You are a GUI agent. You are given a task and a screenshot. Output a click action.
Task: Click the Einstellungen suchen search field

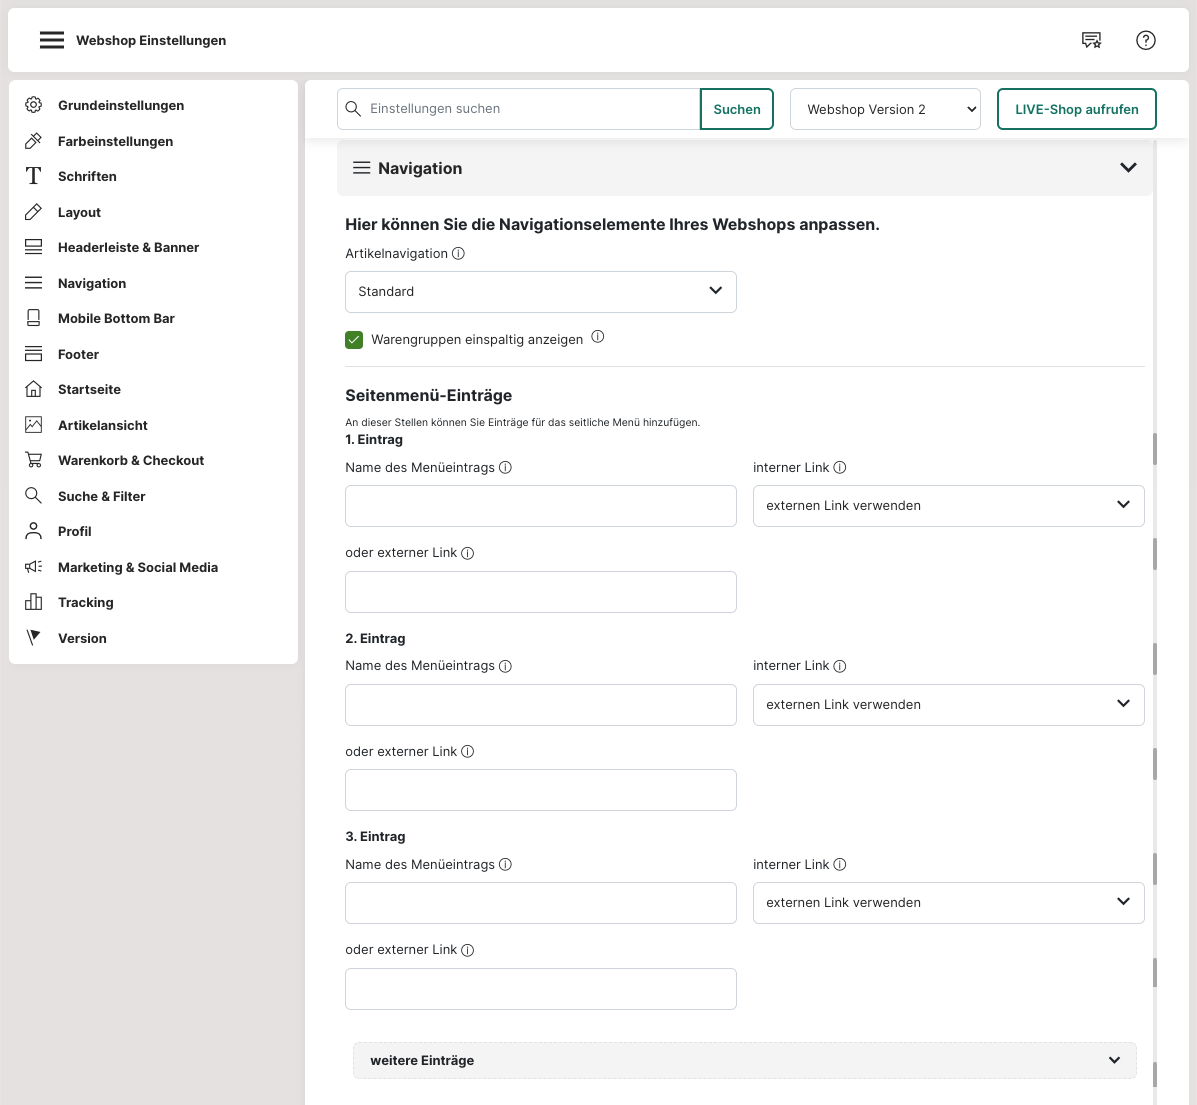click(x=530, y=109)
